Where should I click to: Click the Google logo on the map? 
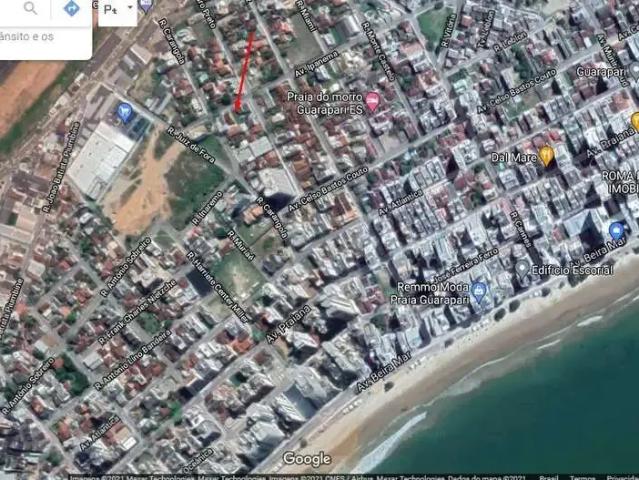coord(307,459)
